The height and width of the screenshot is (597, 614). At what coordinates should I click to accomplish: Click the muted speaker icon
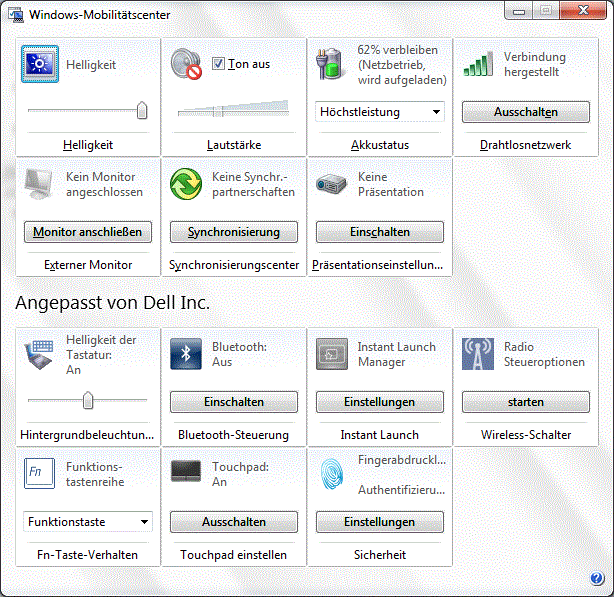(x=186, y=64)
